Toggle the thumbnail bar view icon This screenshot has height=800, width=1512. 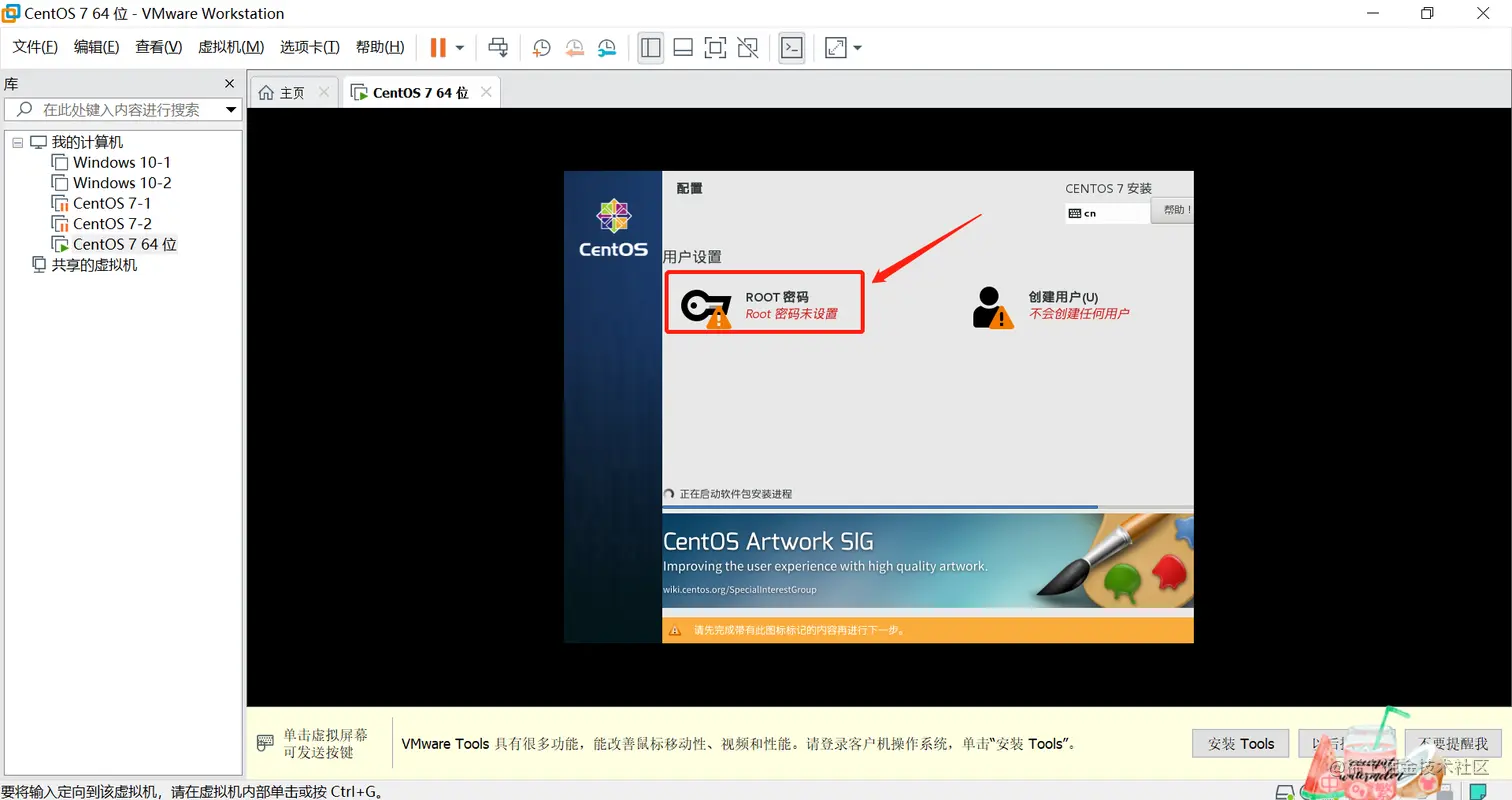coord(683,47)
